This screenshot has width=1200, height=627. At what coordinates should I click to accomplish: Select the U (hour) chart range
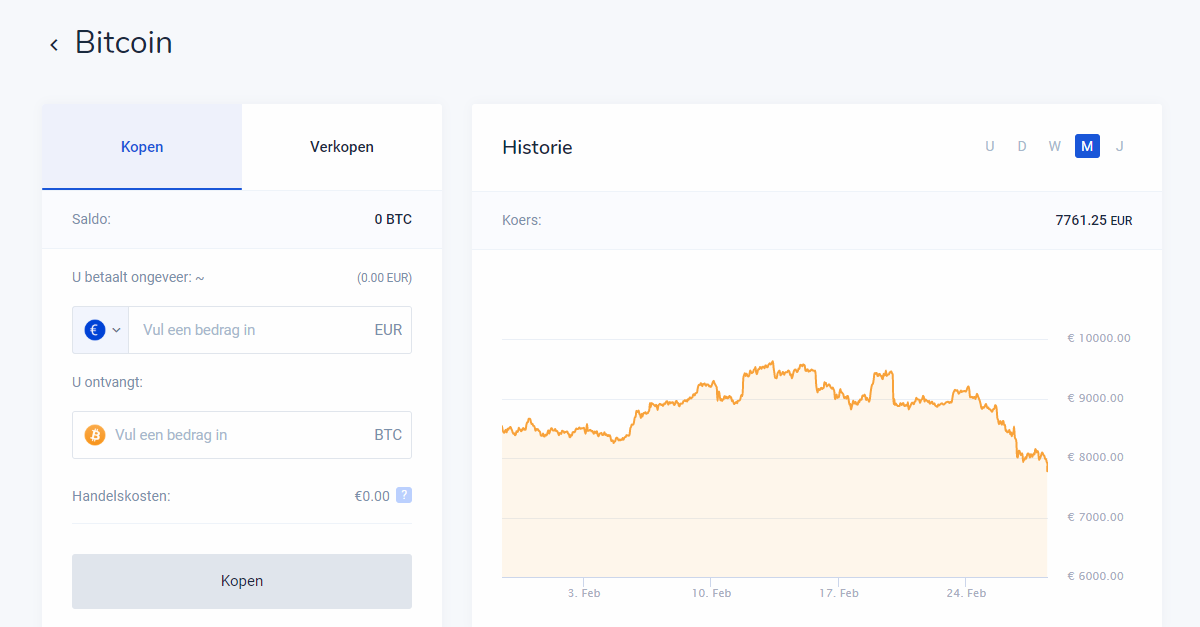coord(990,146)
